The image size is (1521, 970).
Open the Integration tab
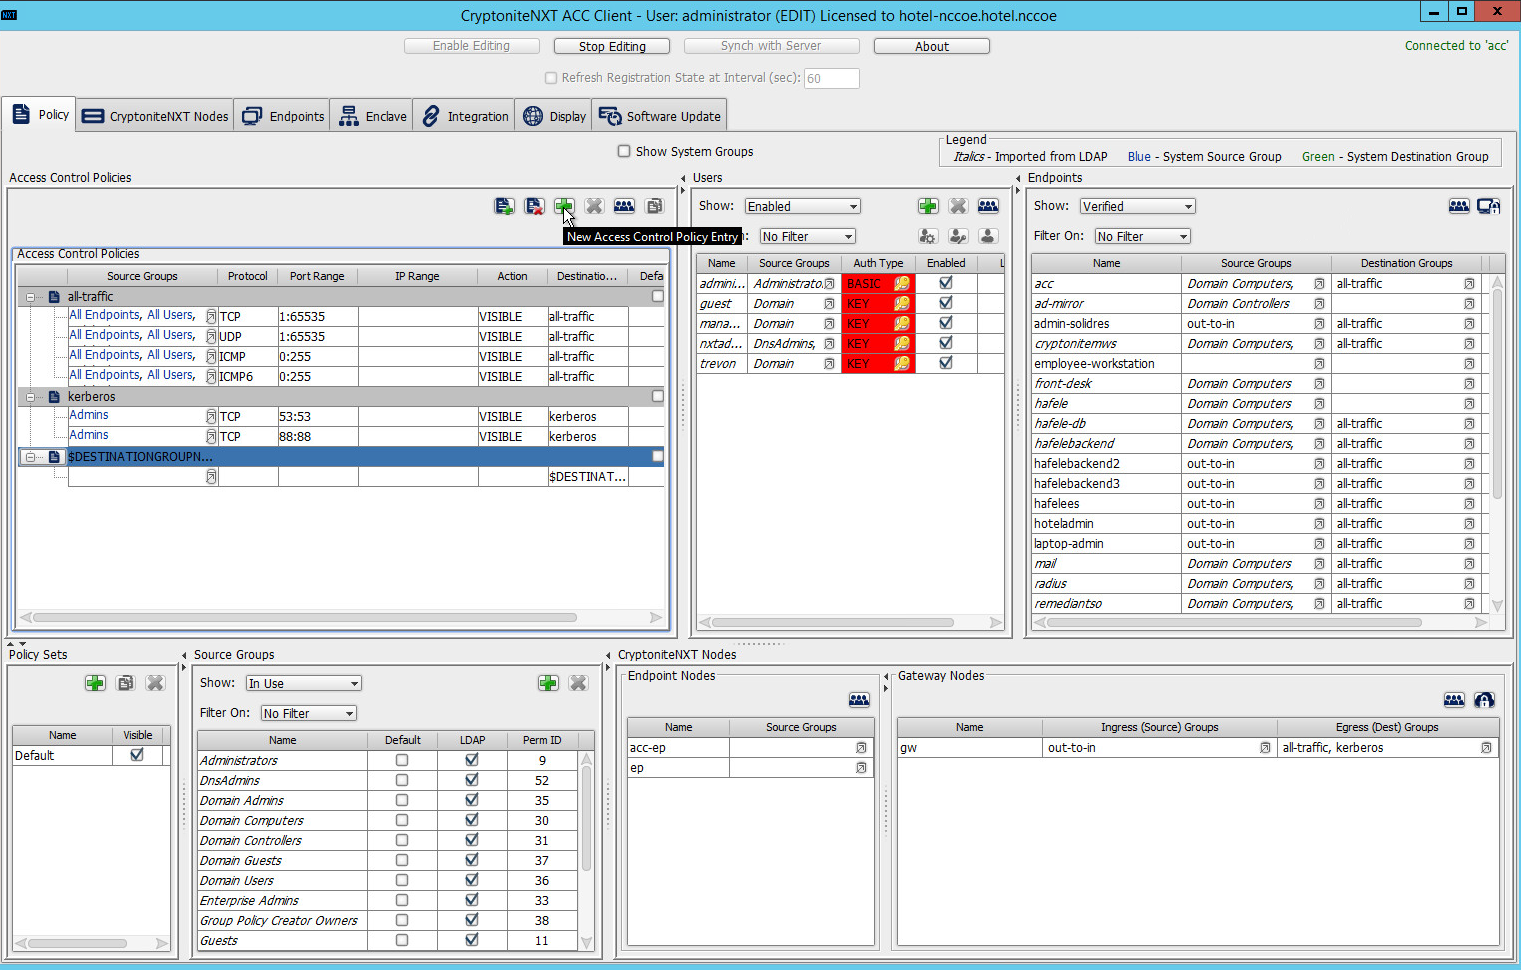click(x=464, y=116)
